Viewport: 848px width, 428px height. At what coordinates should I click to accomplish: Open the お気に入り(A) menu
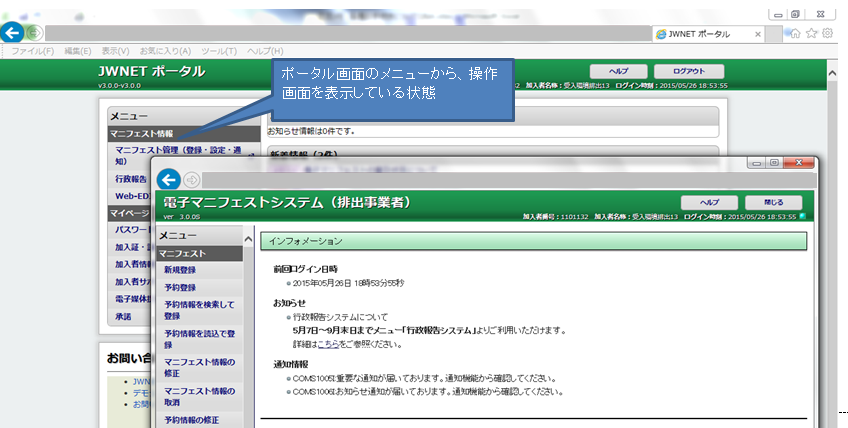tap(165, 51)
